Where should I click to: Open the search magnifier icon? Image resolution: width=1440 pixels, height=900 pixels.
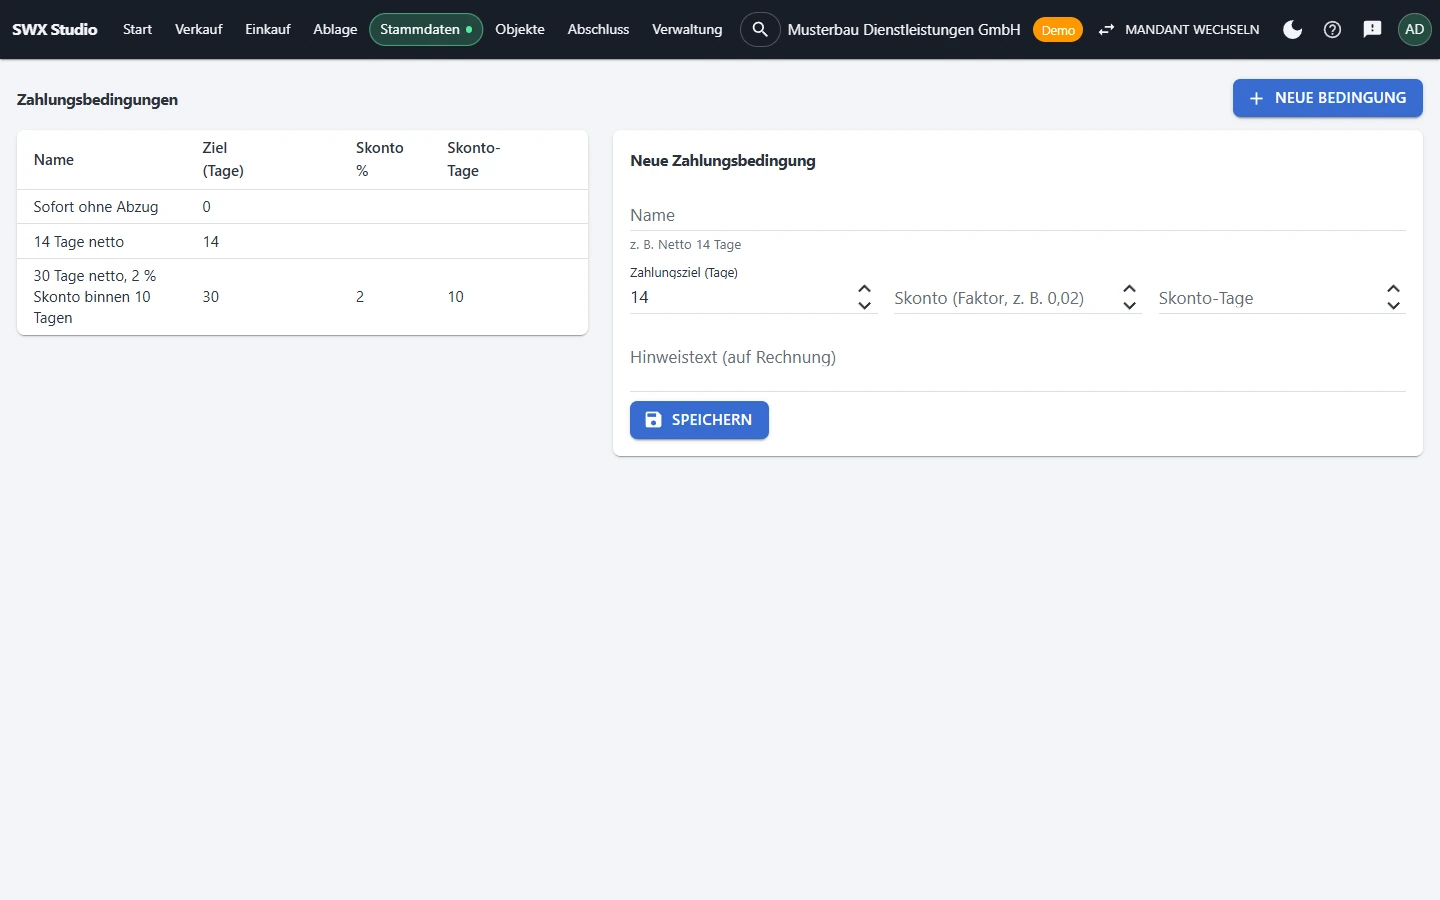point(760,29)
